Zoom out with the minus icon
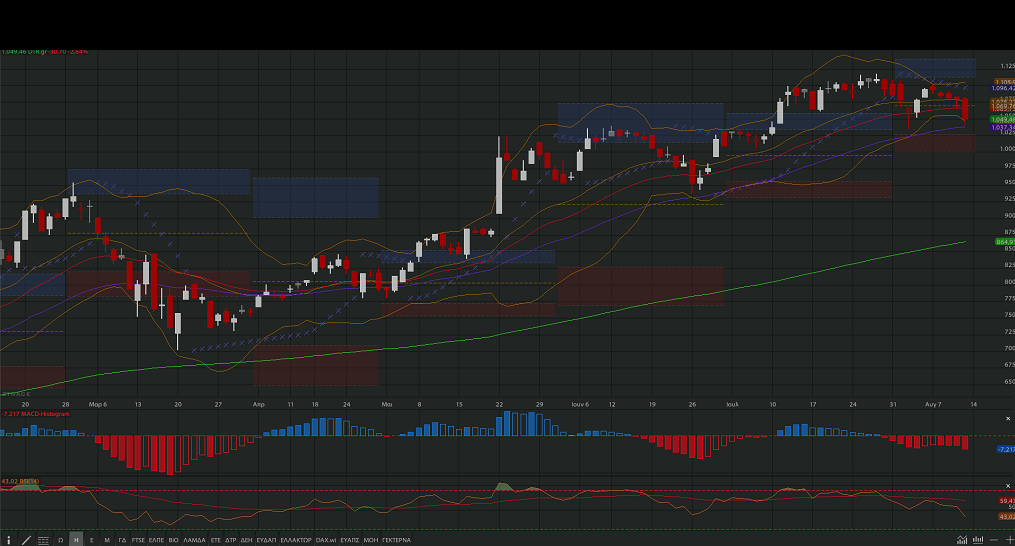Image resolution: width=1015 pixels, height=546 pixels. [996, 540]
